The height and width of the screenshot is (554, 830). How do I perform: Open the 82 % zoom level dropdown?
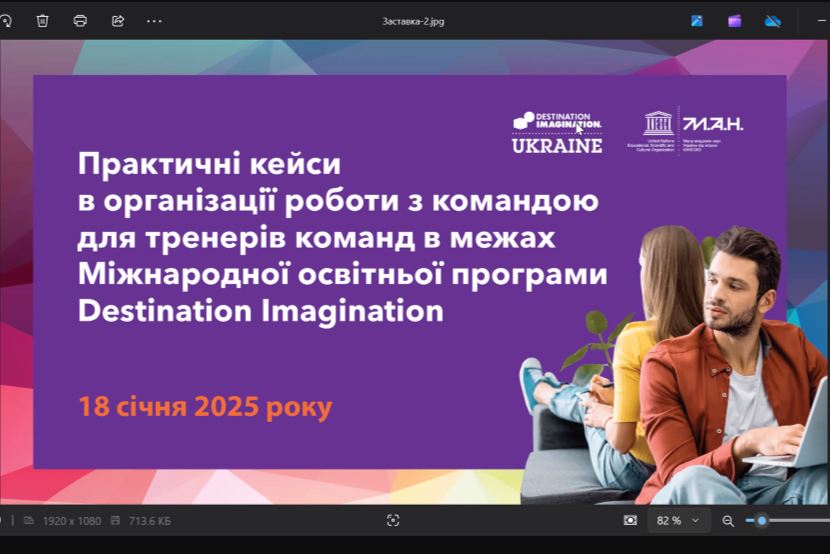678,521
